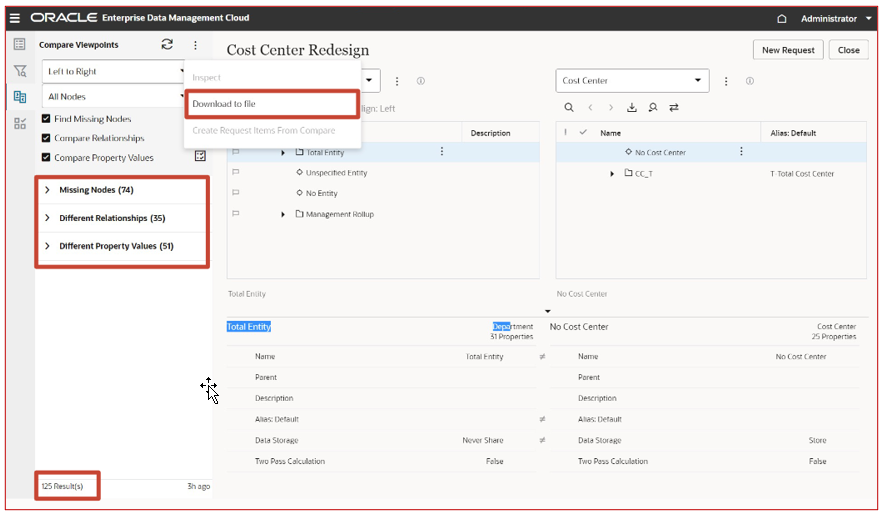Image resolution: width=888 pixels, height=521 pixels.
Task: Expand Different Property Values (51) section
Action: [48, 246]
